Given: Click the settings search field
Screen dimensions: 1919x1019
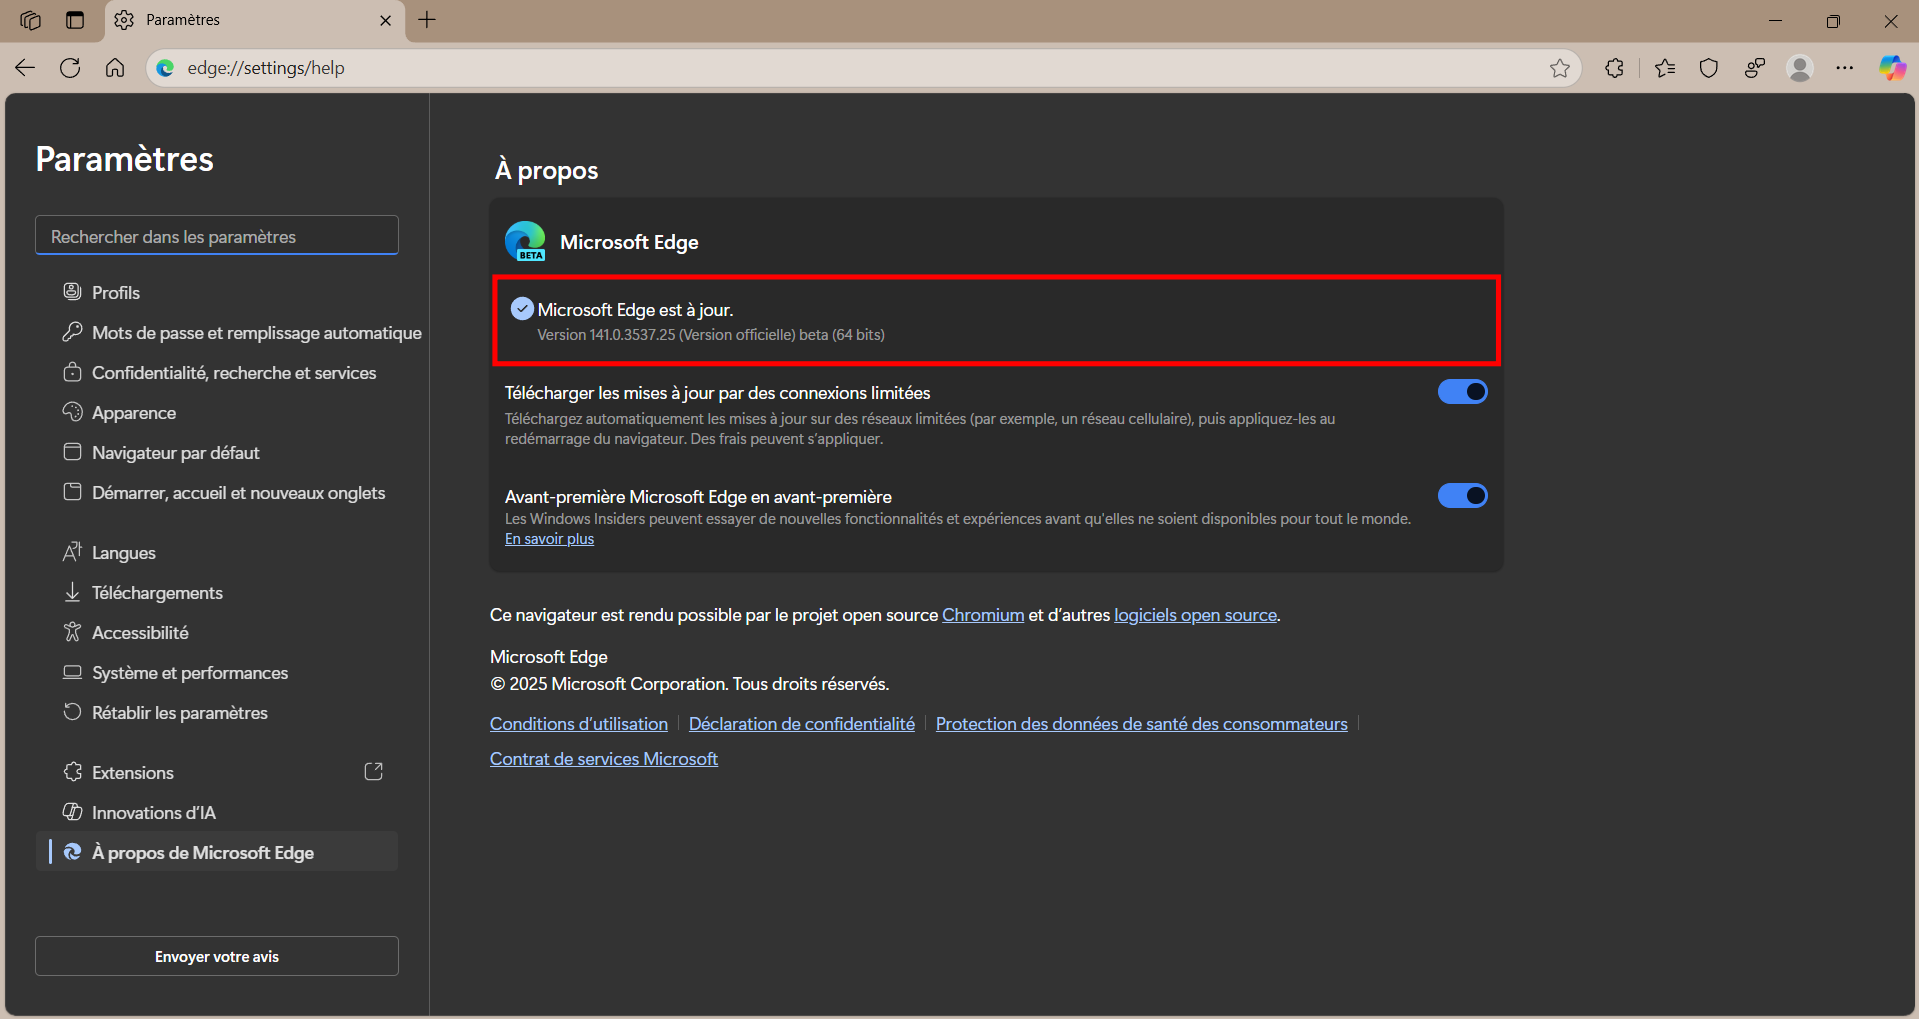Looking at the screenshot, I should (x=216, y=236).
